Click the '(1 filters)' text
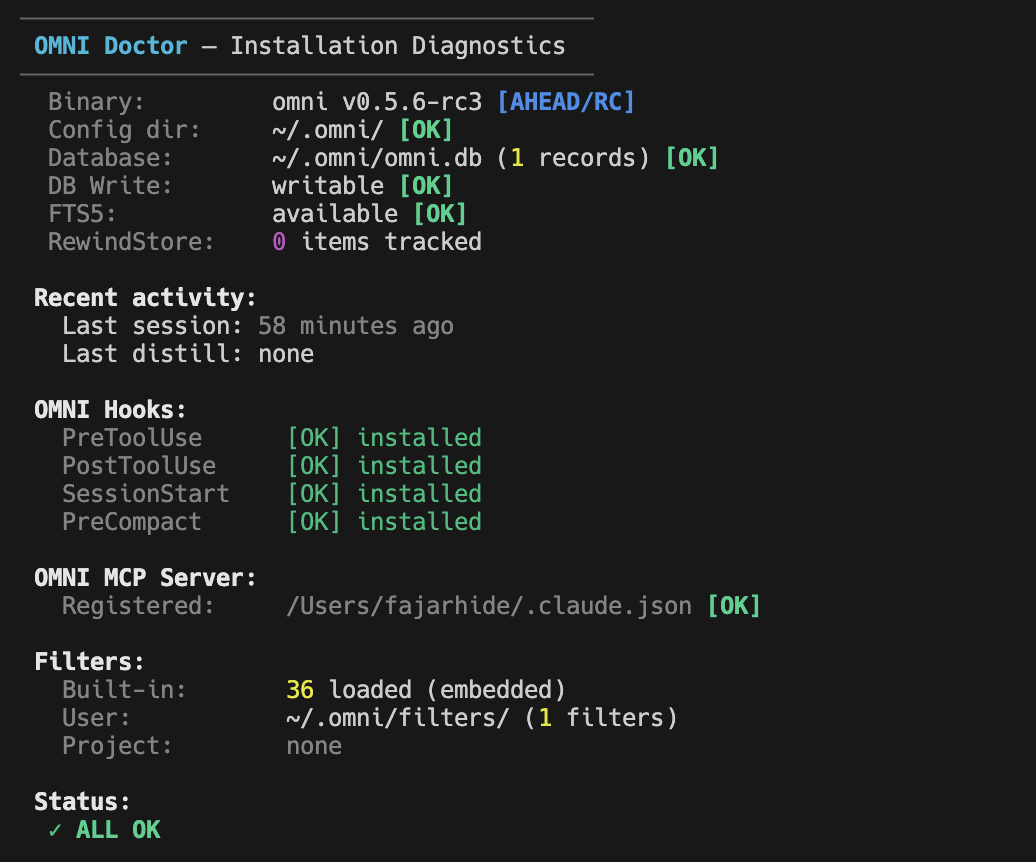The height and width of the screenshot is (862, 1036). click(x=601, y=718)
